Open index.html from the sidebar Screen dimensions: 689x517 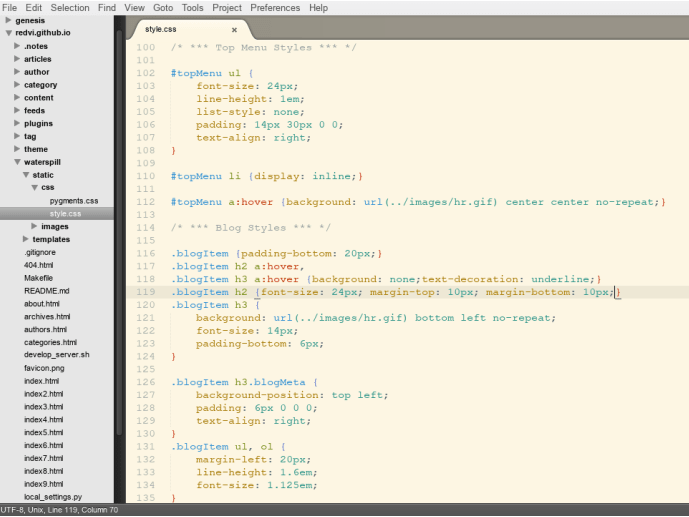(41, 381)
